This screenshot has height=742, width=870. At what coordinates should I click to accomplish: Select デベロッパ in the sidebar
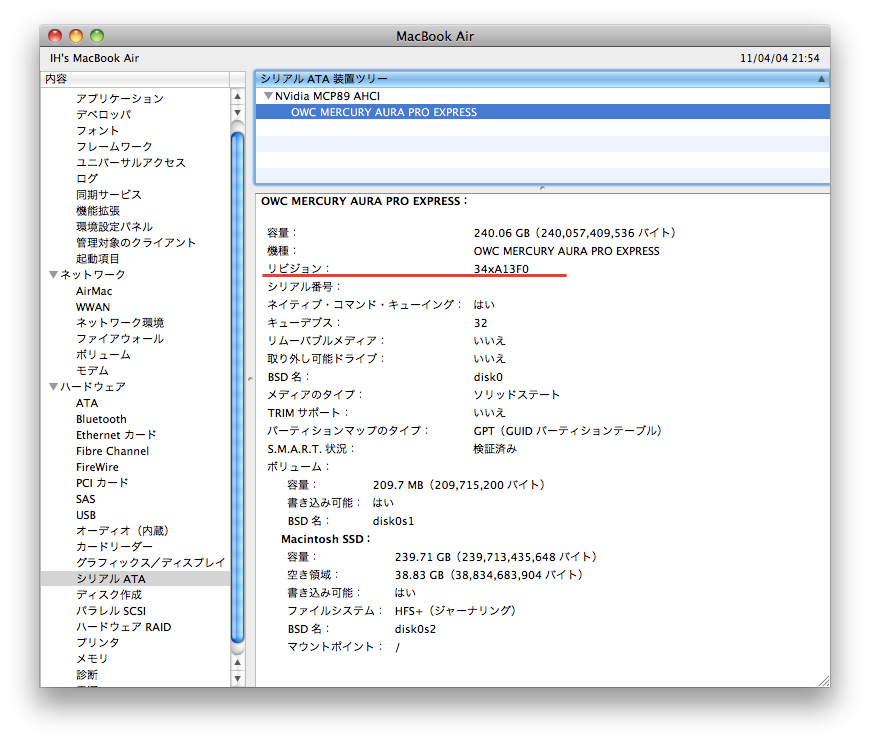104,114
